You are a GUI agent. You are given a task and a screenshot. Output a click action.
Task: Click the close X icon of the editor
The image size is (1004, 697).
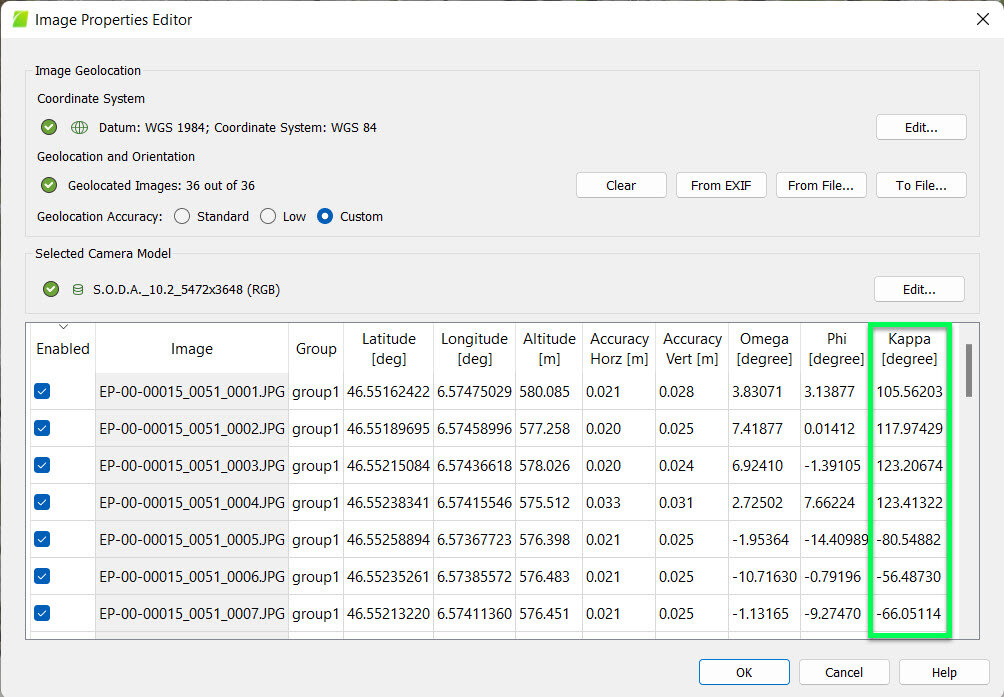coord(983,19)
